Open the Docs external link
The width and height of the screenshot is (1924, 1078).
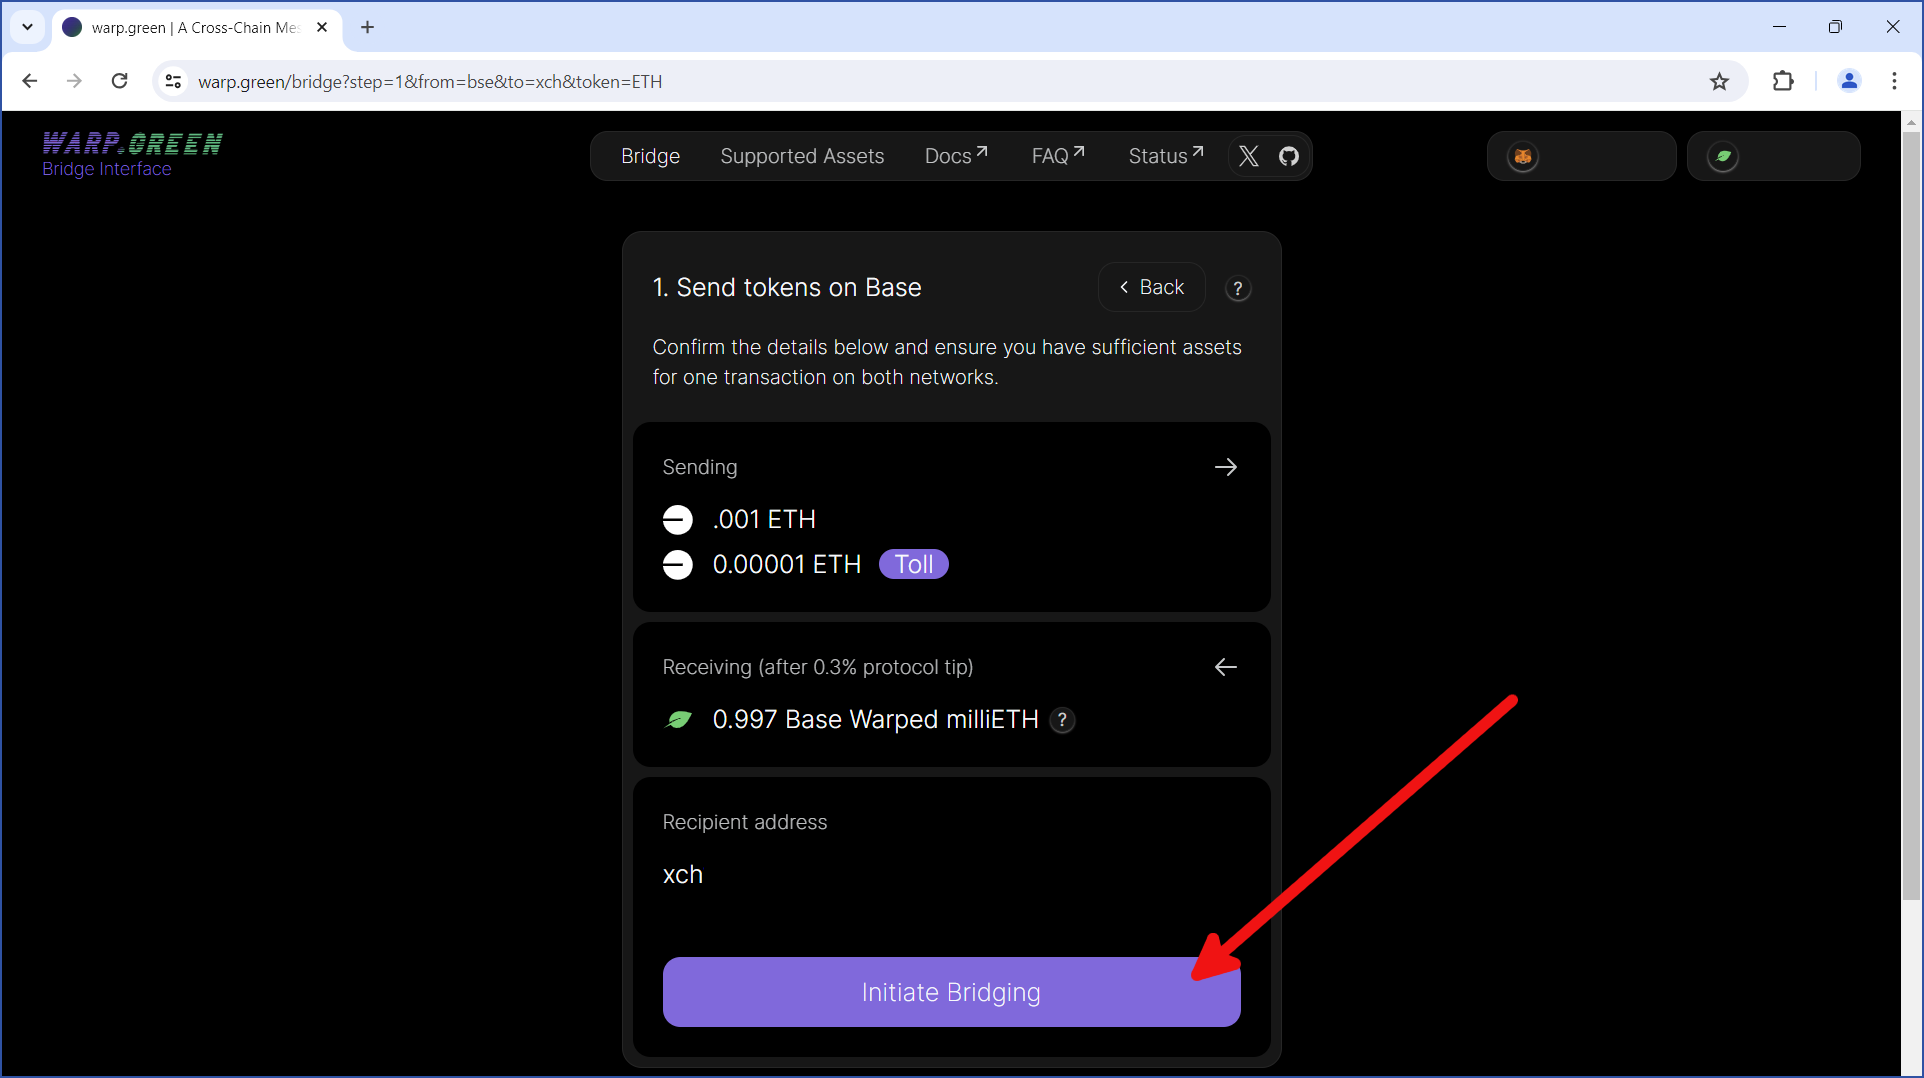[955, 156]
